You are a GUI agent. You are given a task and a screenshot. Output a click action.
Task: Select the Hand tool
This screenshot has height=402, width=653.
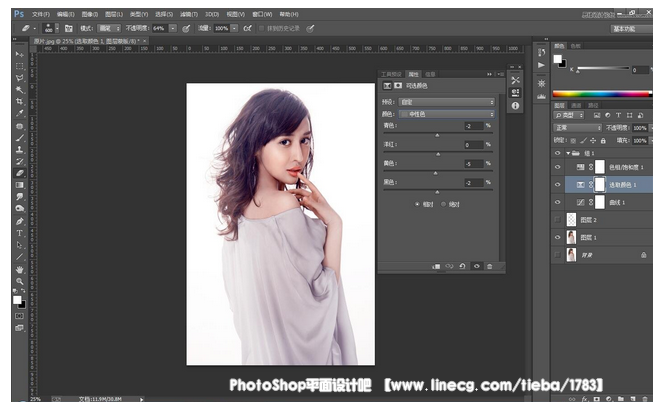20,269
